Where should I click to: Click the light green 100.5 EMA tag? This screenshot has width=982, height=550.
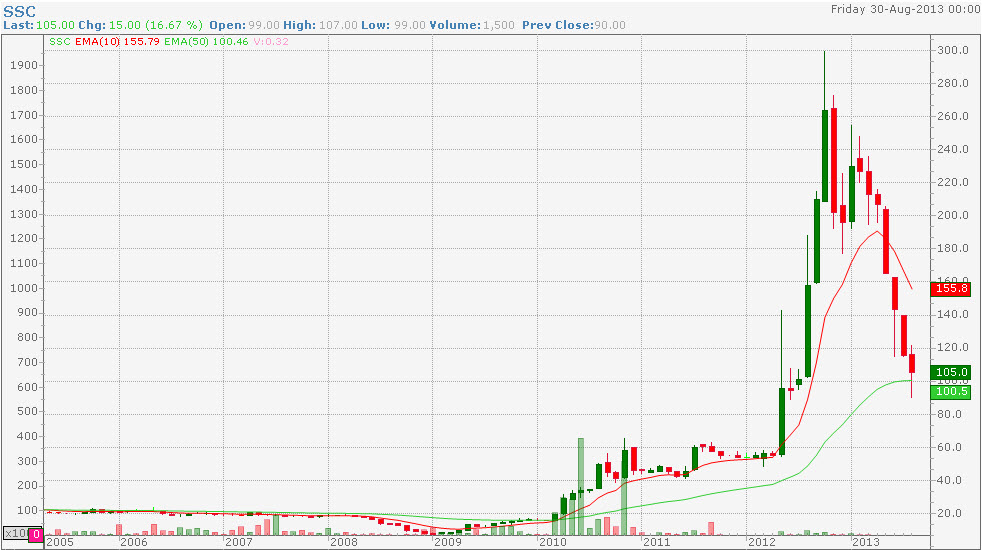951,392
